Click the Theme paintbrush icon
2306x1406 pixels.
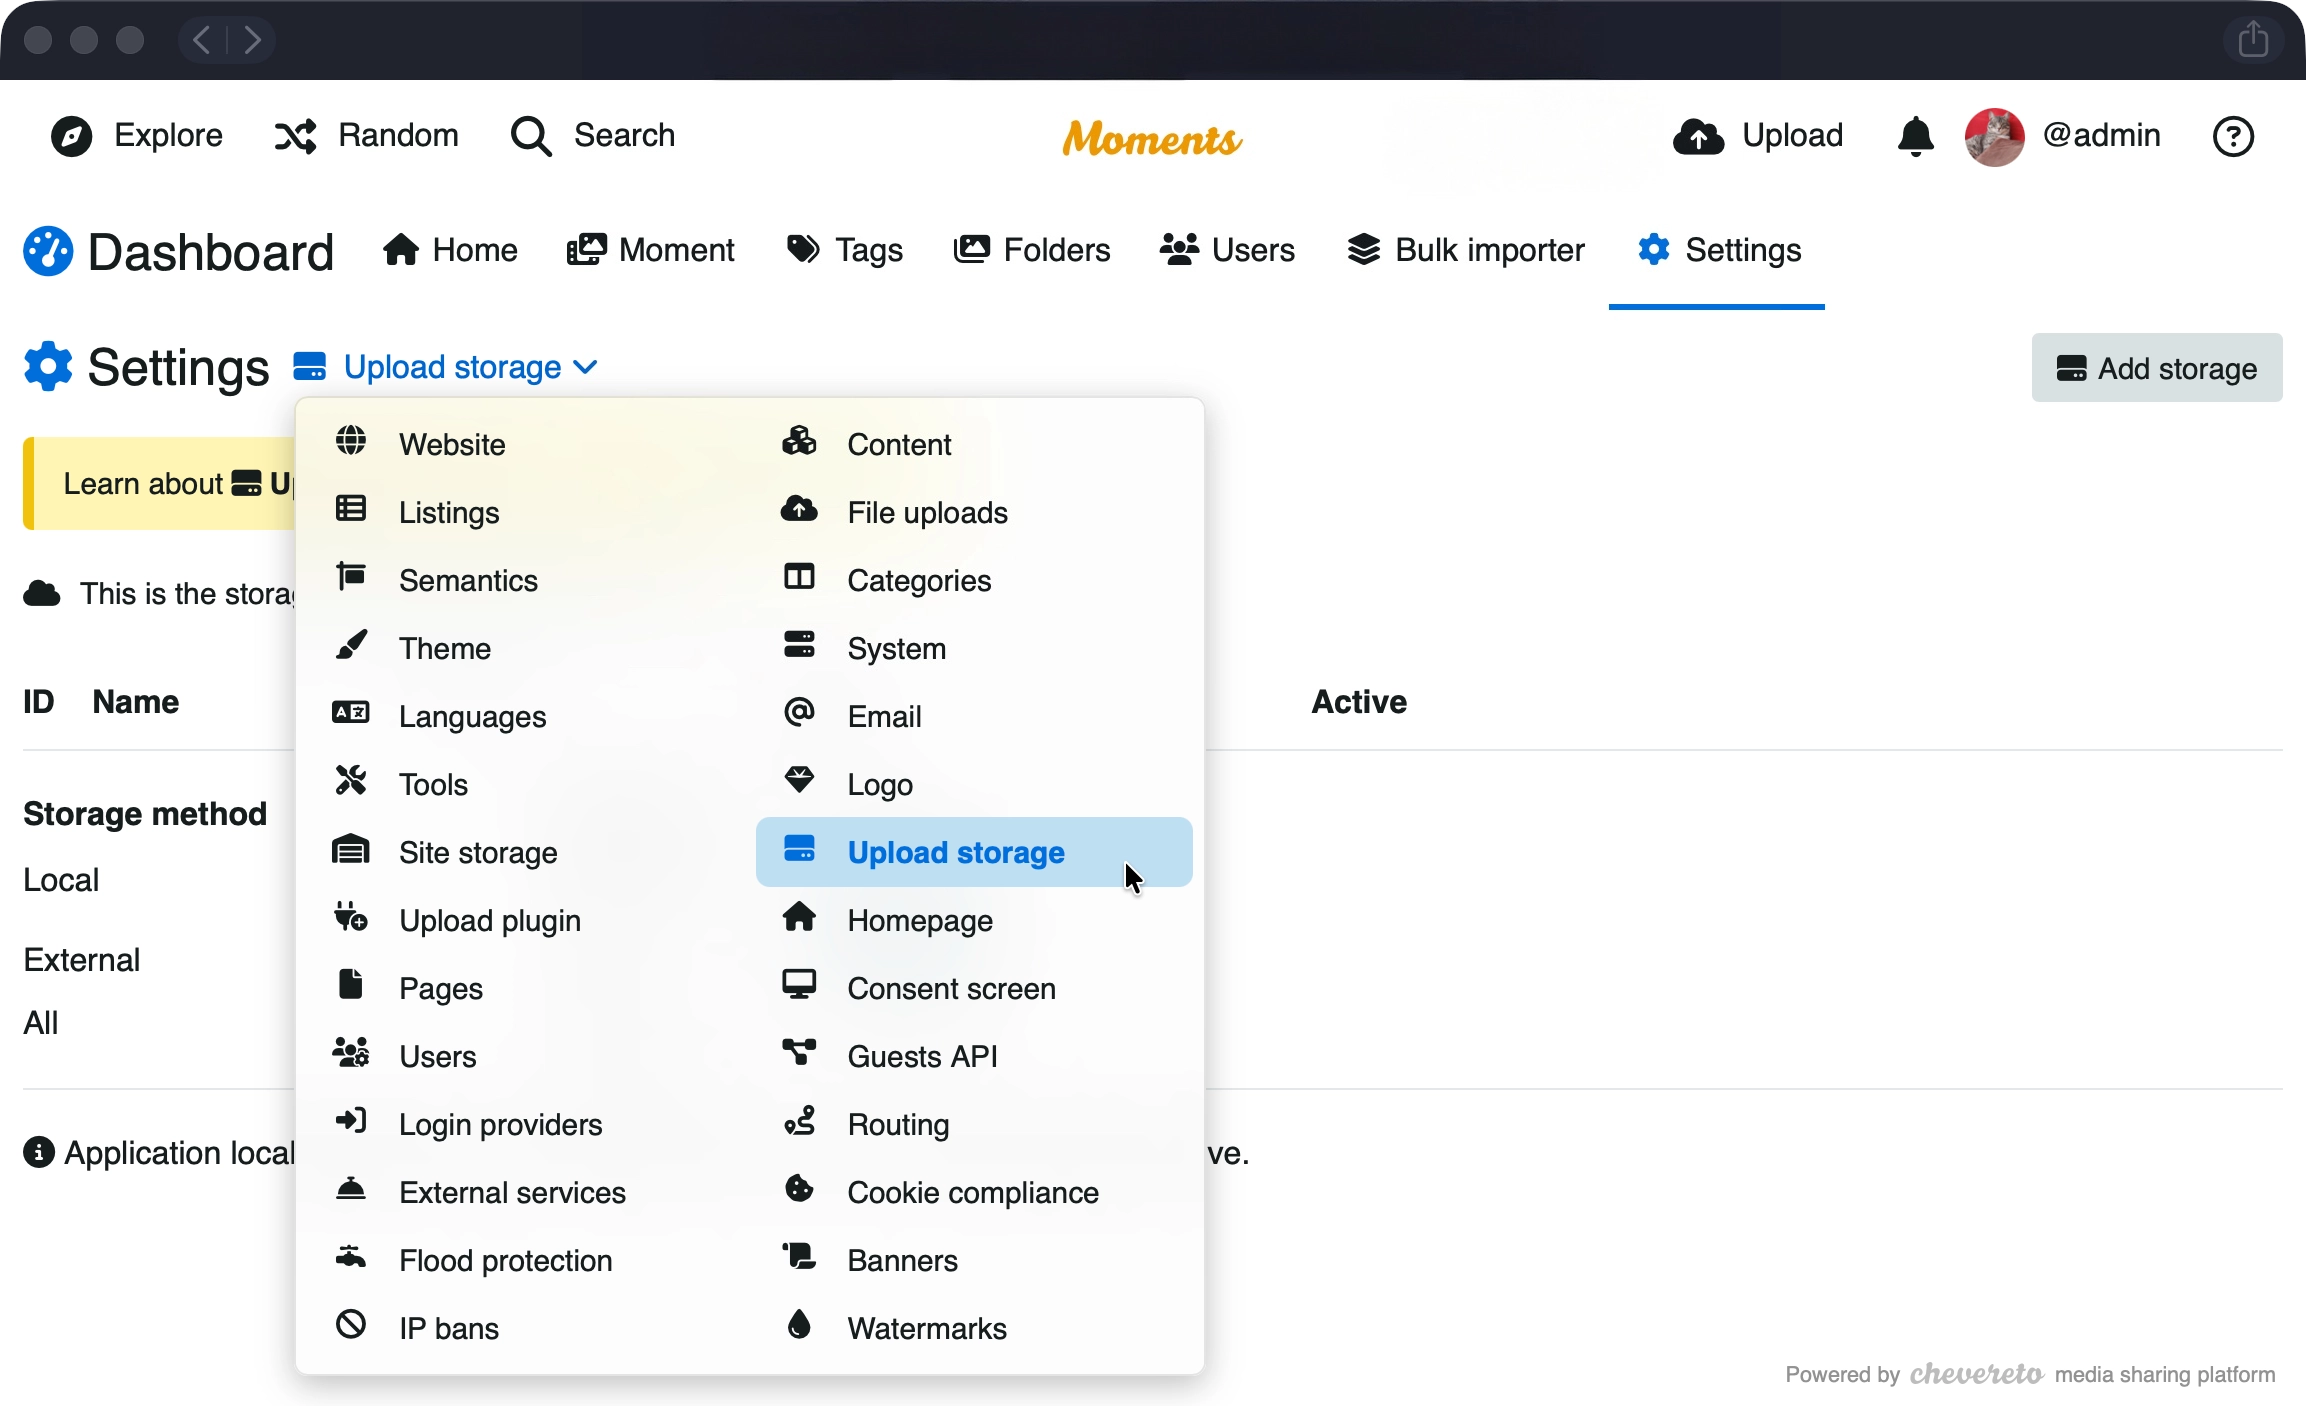pyautogui.click(x=351, y=645)
